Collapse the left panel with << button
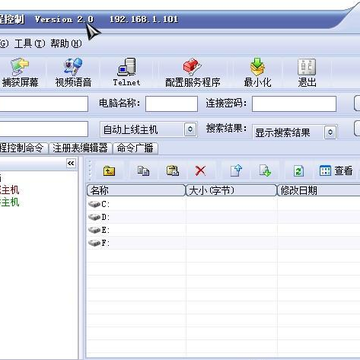 coord(71,163)
